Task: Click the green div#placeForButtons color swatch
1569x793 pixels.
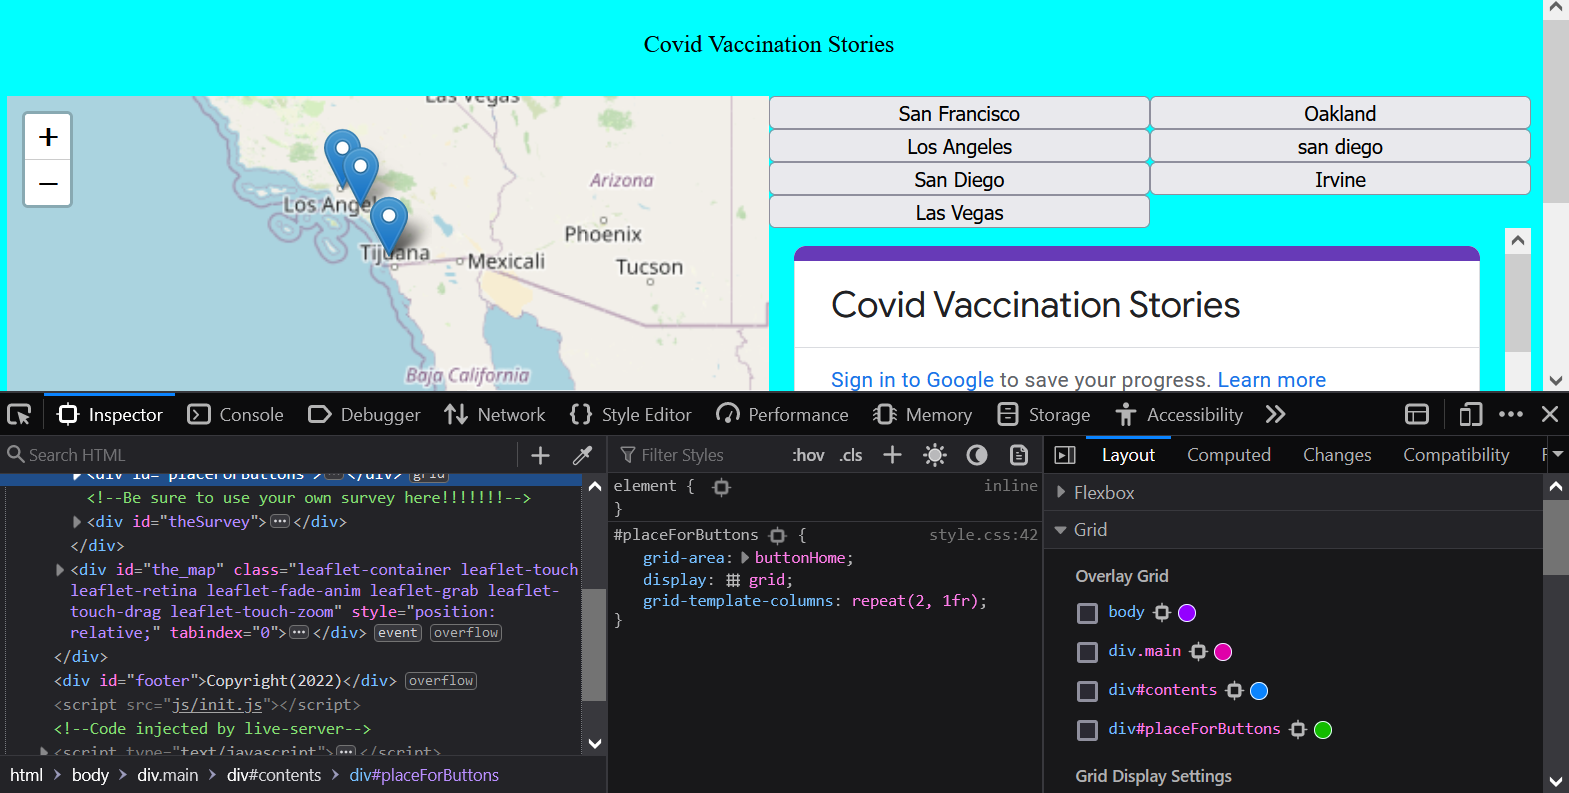Action: tap(1323, 730)
